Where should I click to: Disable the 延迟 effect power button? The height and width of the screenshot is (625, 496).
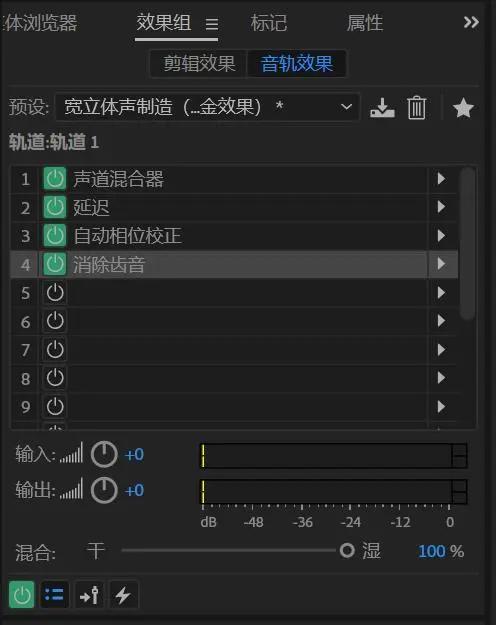[x=55, y=207]
